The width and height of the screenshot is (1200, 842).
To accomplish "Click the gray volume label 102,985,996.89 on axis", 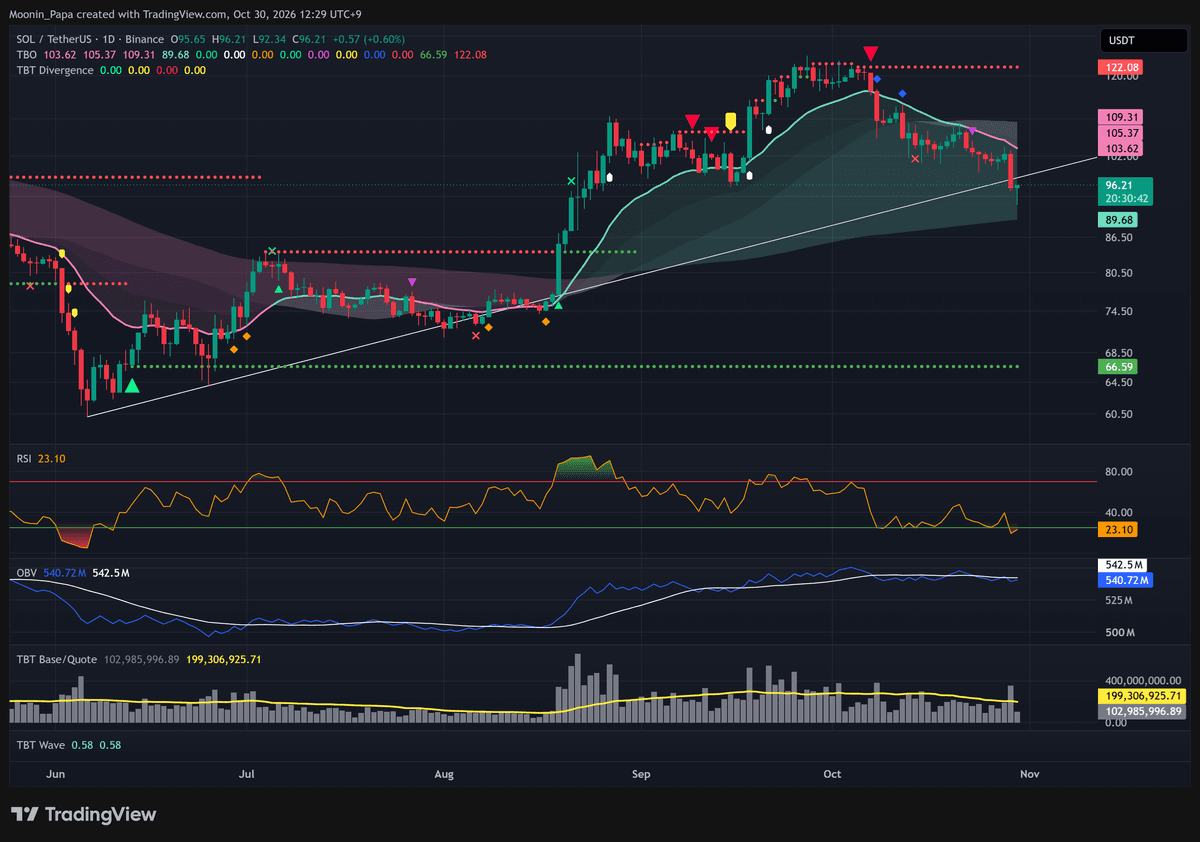I will tap(1143, 711).
